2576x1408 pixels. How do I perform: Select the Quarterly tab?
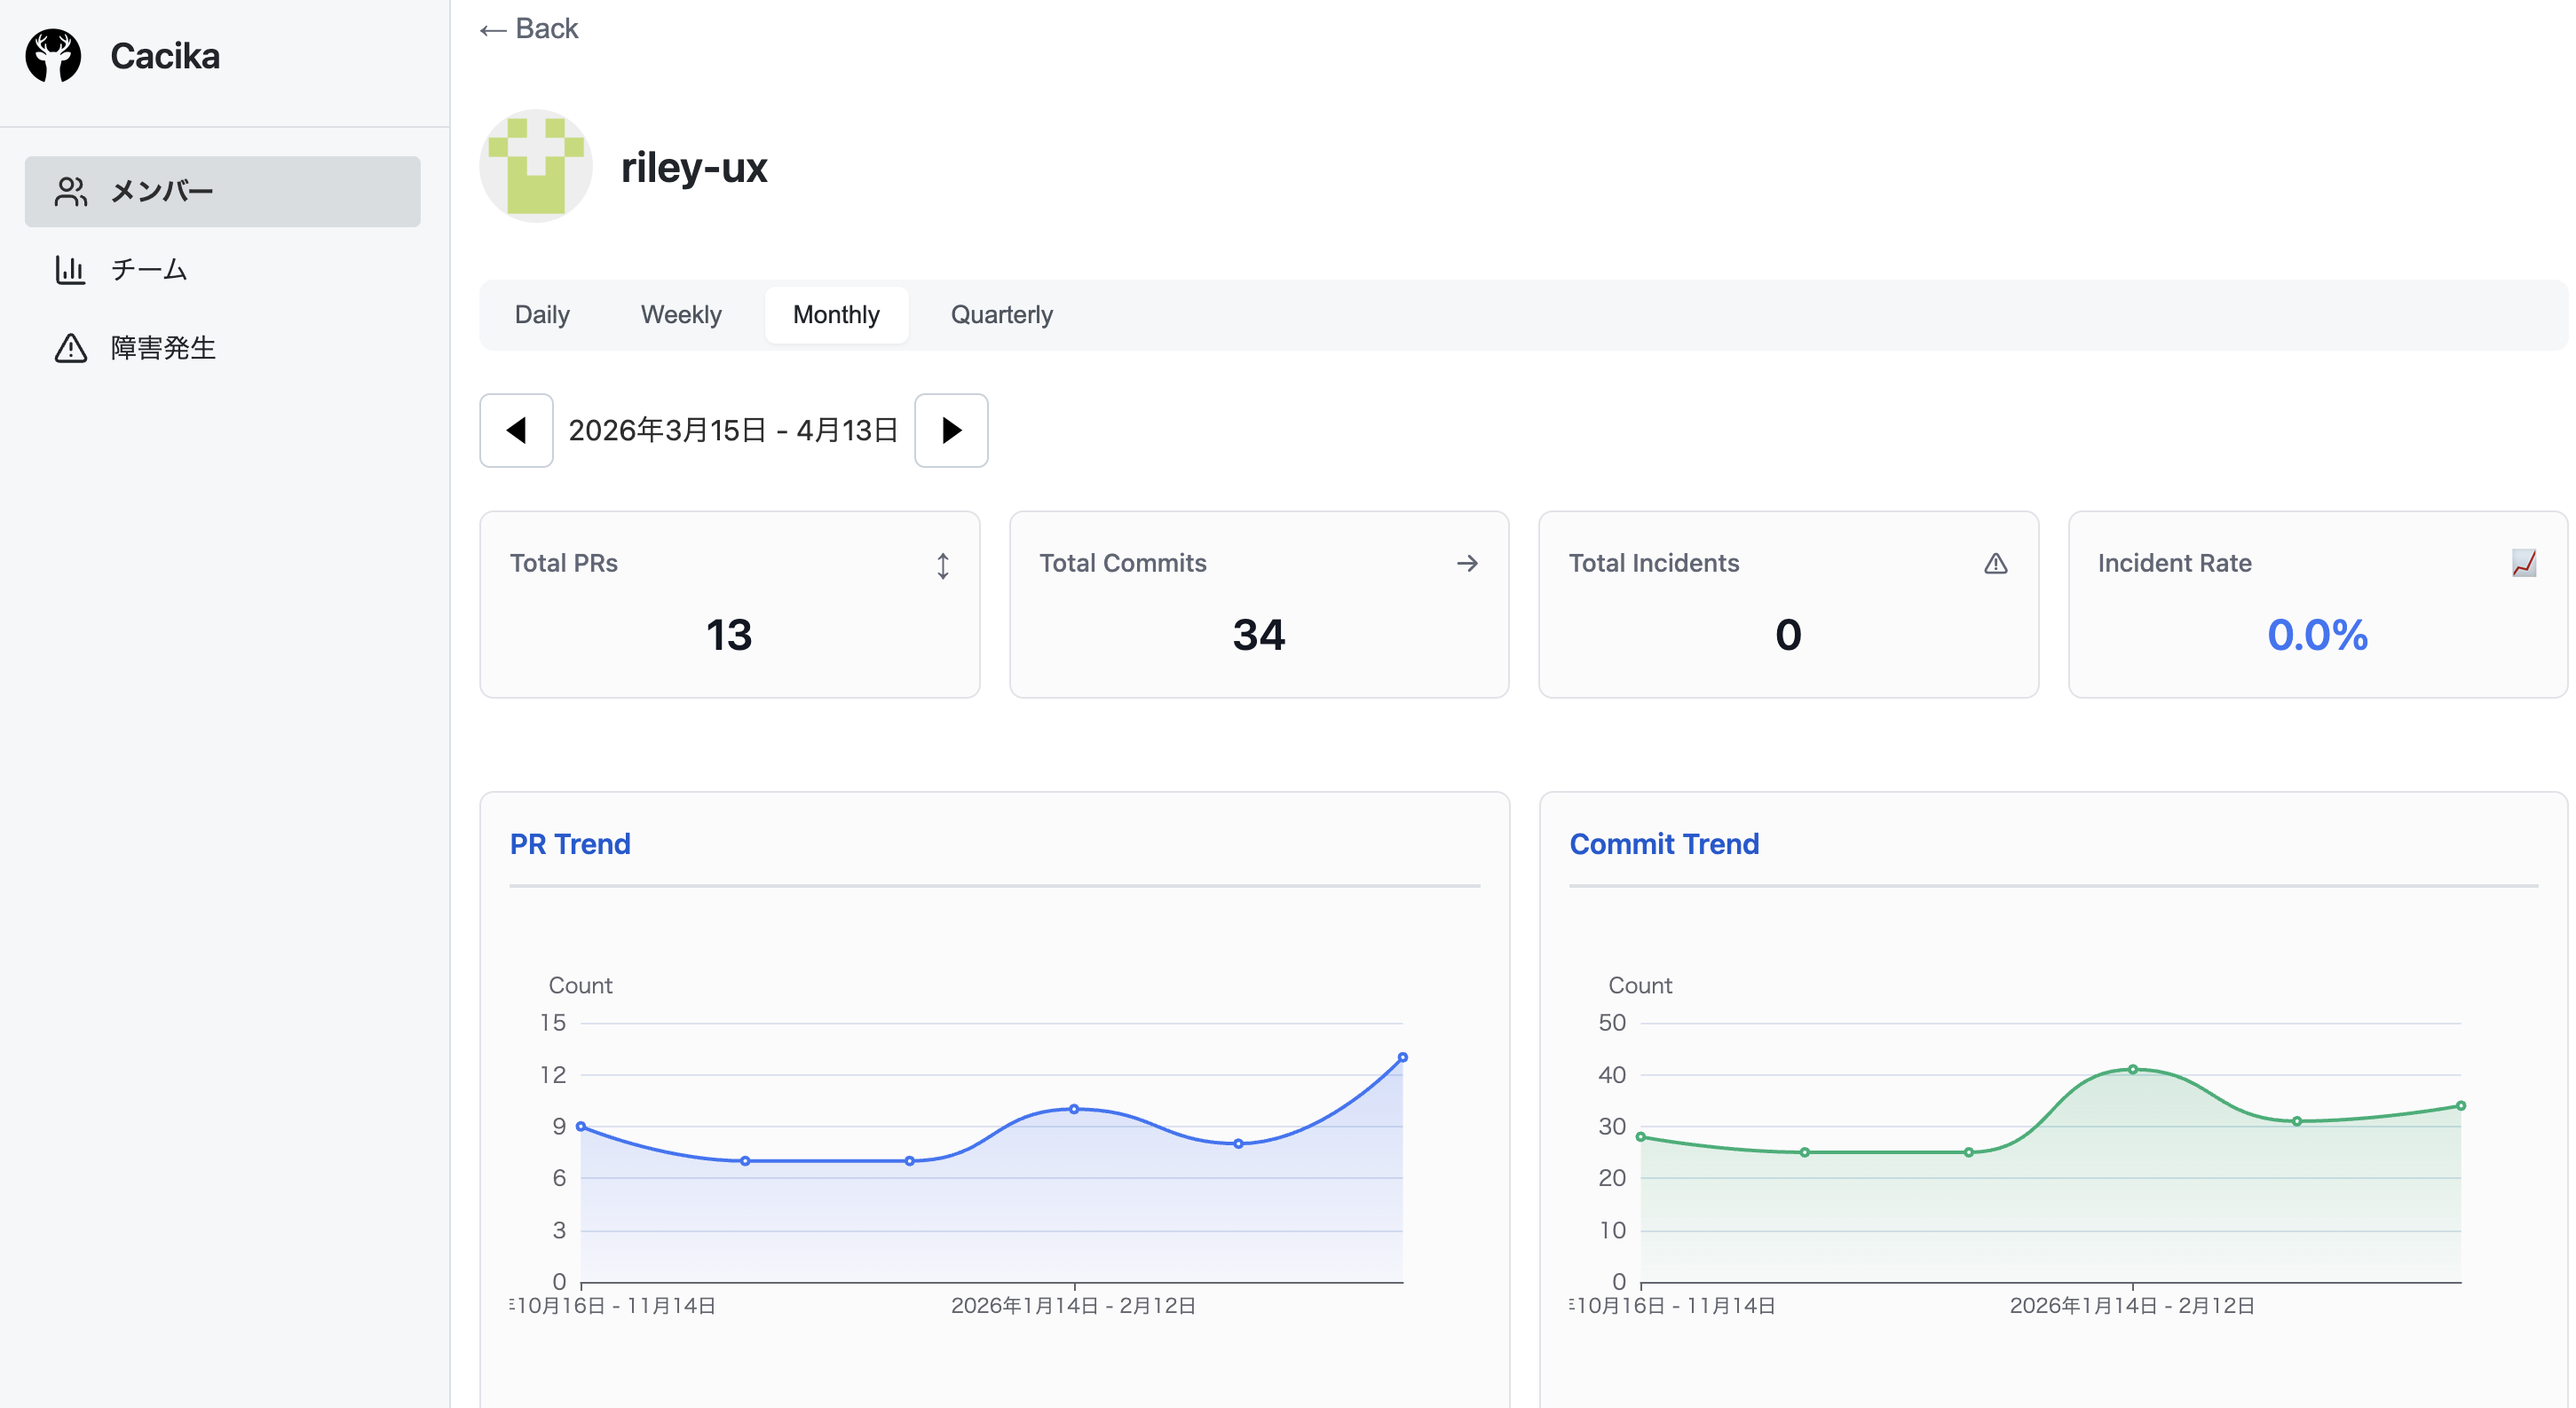pyautogui.click(x=1001, y=315)
